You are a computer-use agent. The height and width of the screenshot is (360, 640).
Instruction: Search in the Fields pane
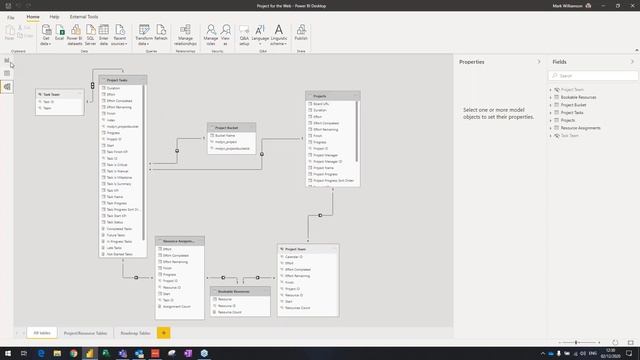coord(593,76)
